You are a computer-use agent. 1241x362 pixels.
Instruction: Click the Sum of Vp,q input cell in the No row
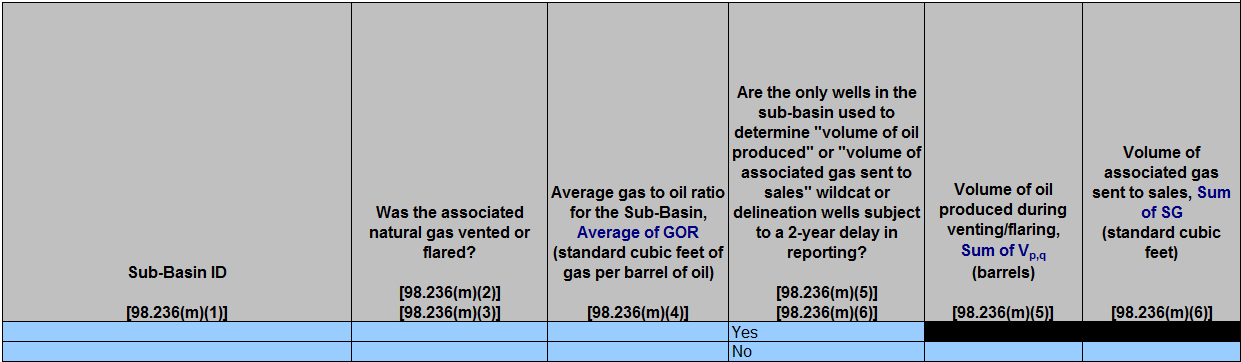(x=1003, y=352)
